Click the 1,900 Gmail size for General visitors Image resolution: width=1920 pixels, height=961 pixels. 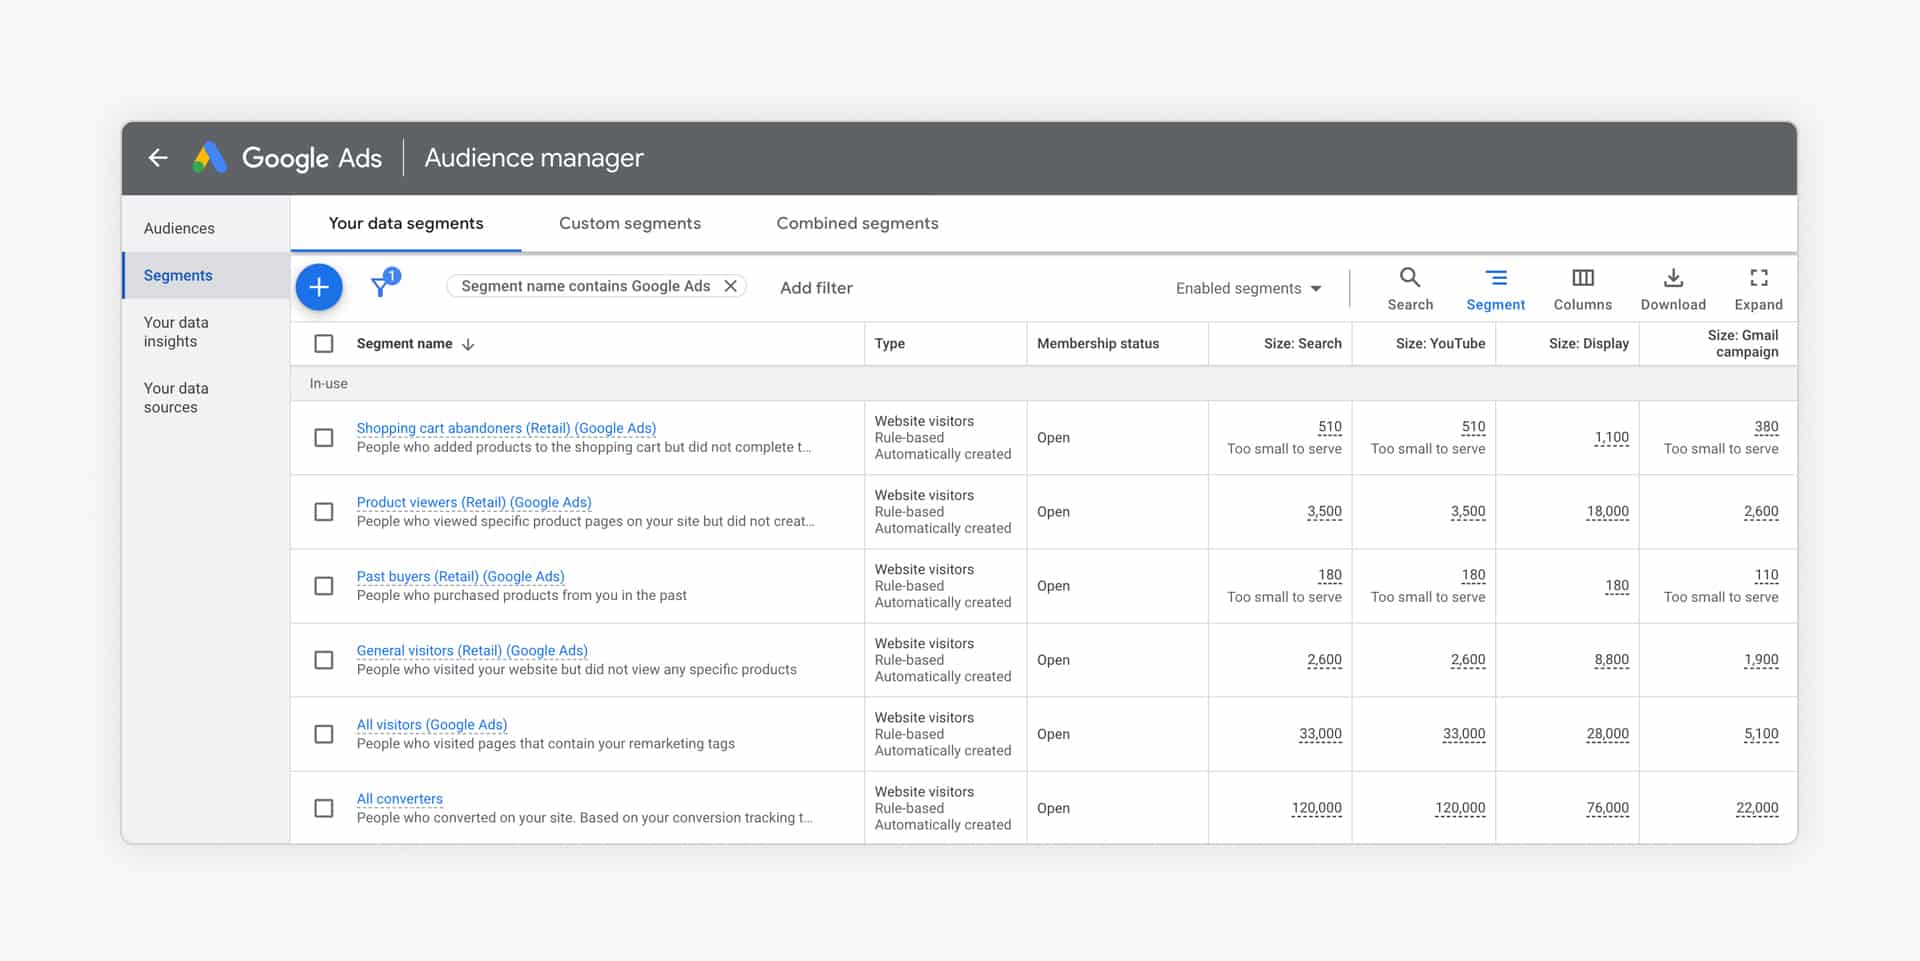[x=1761, y=660]
